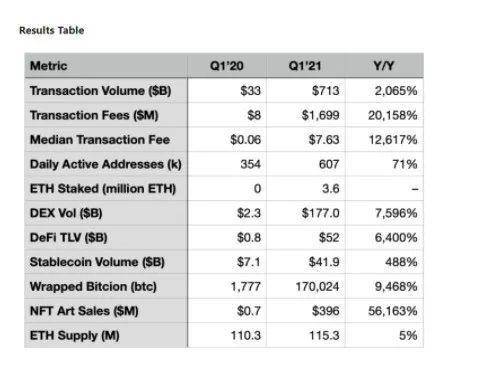The height and width of the screenshot is (371, 482).
Task: Click the ETH Supply (M) row label
Action: (x=75, y=336)
